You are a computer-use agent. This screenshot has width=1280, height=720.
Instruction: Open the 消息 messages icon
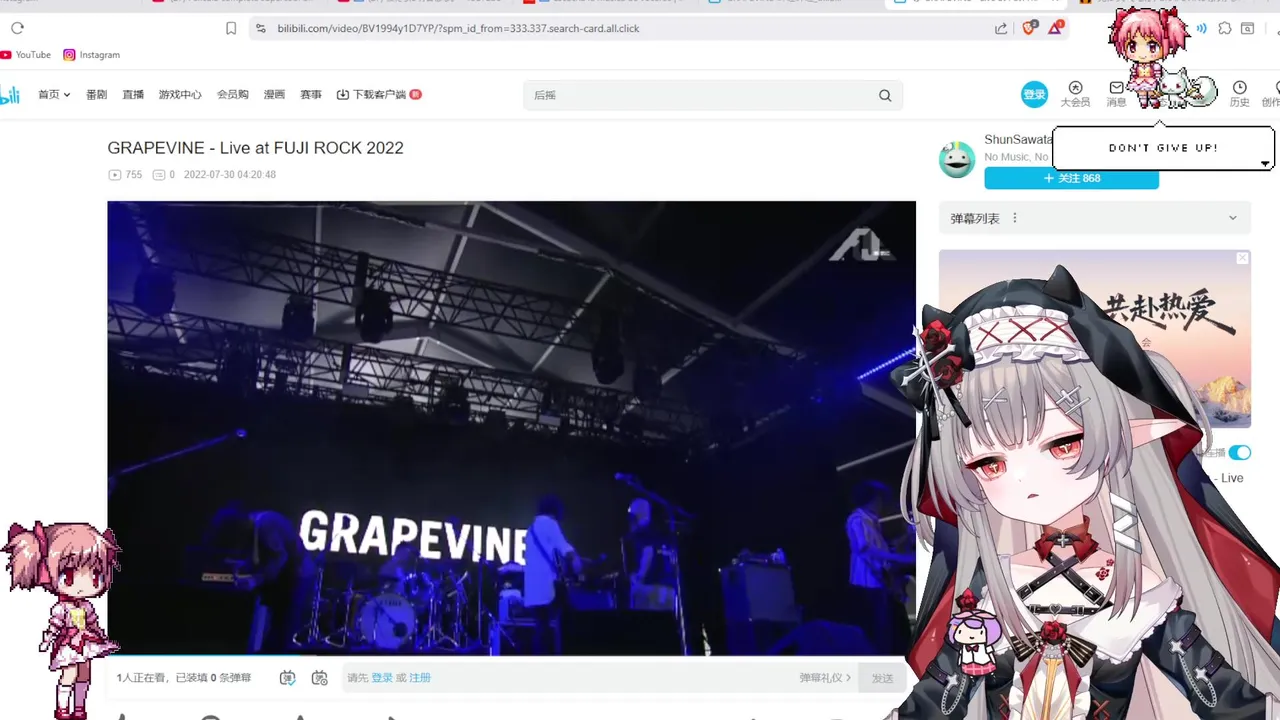pos(1116,94)
